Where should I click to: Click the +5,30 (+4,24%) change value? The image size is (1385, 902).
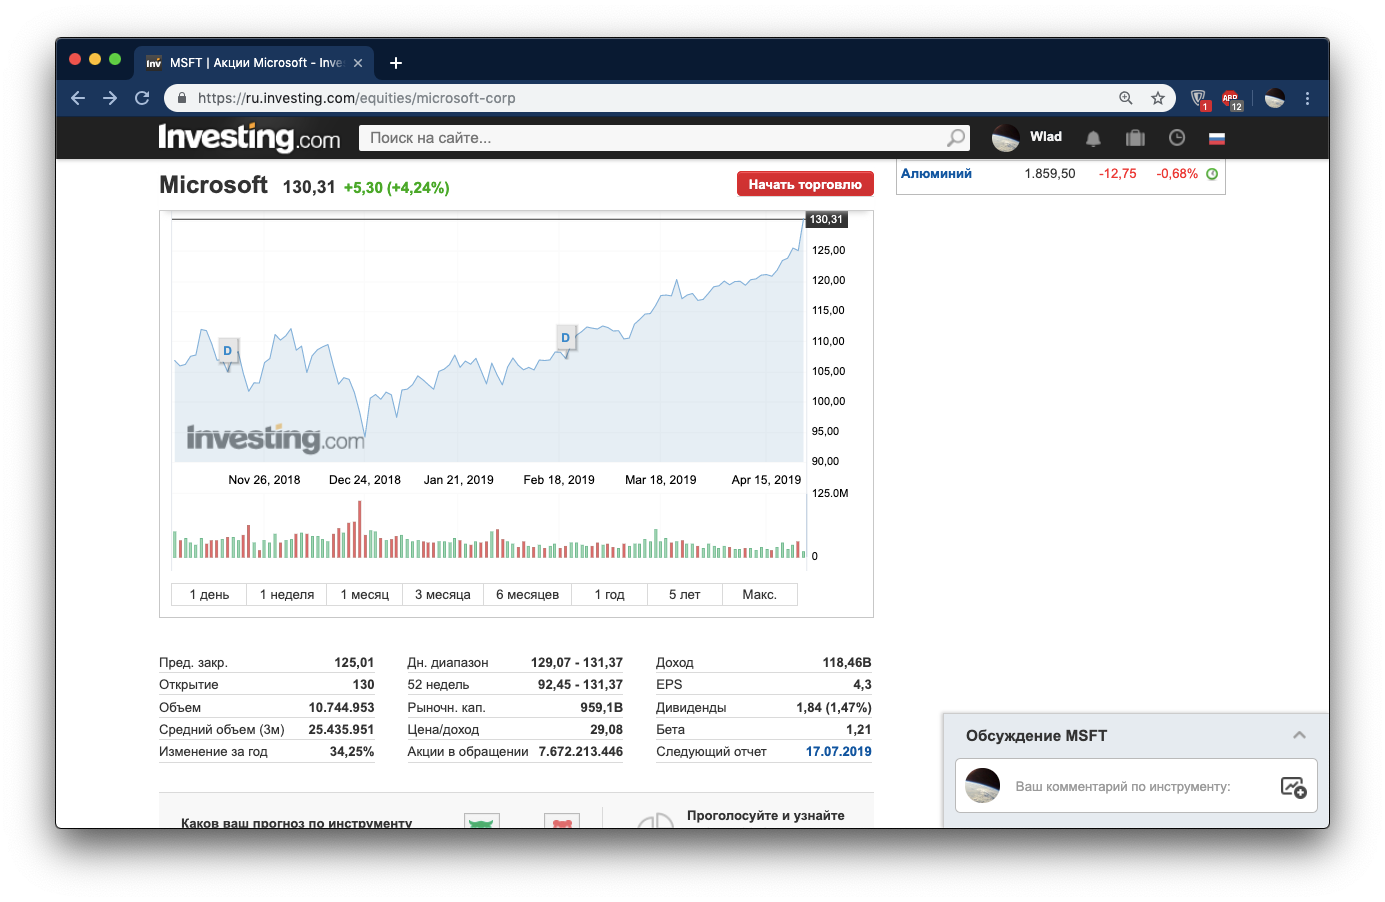point(396,188)
